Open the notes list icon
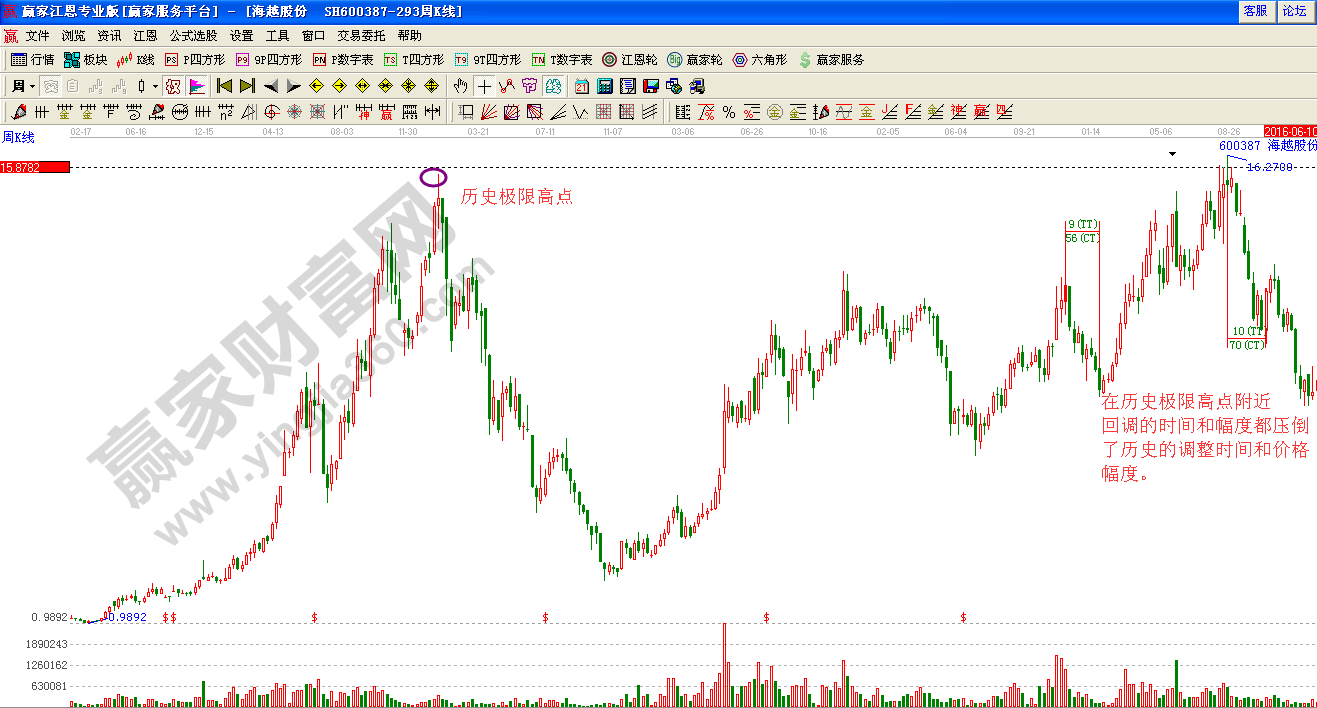The height and width of the screenshot is (708, 1317). pyautogui.click(x=628, y=86)
